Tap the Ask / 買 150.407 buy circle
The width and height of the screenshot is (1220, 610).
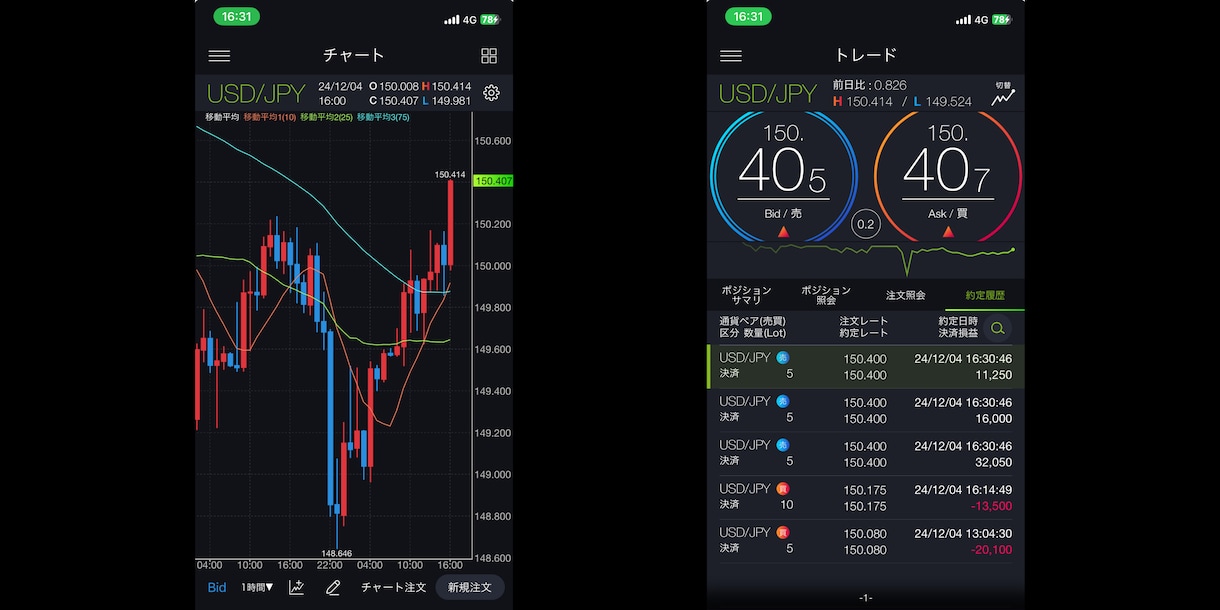[948, 176]
